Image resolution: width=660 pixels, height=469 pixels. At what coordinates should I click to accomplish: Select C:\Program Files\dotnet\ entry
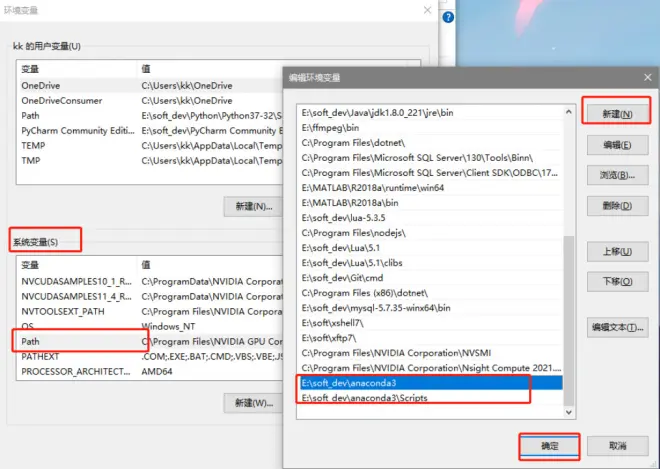tap(429, 143)
